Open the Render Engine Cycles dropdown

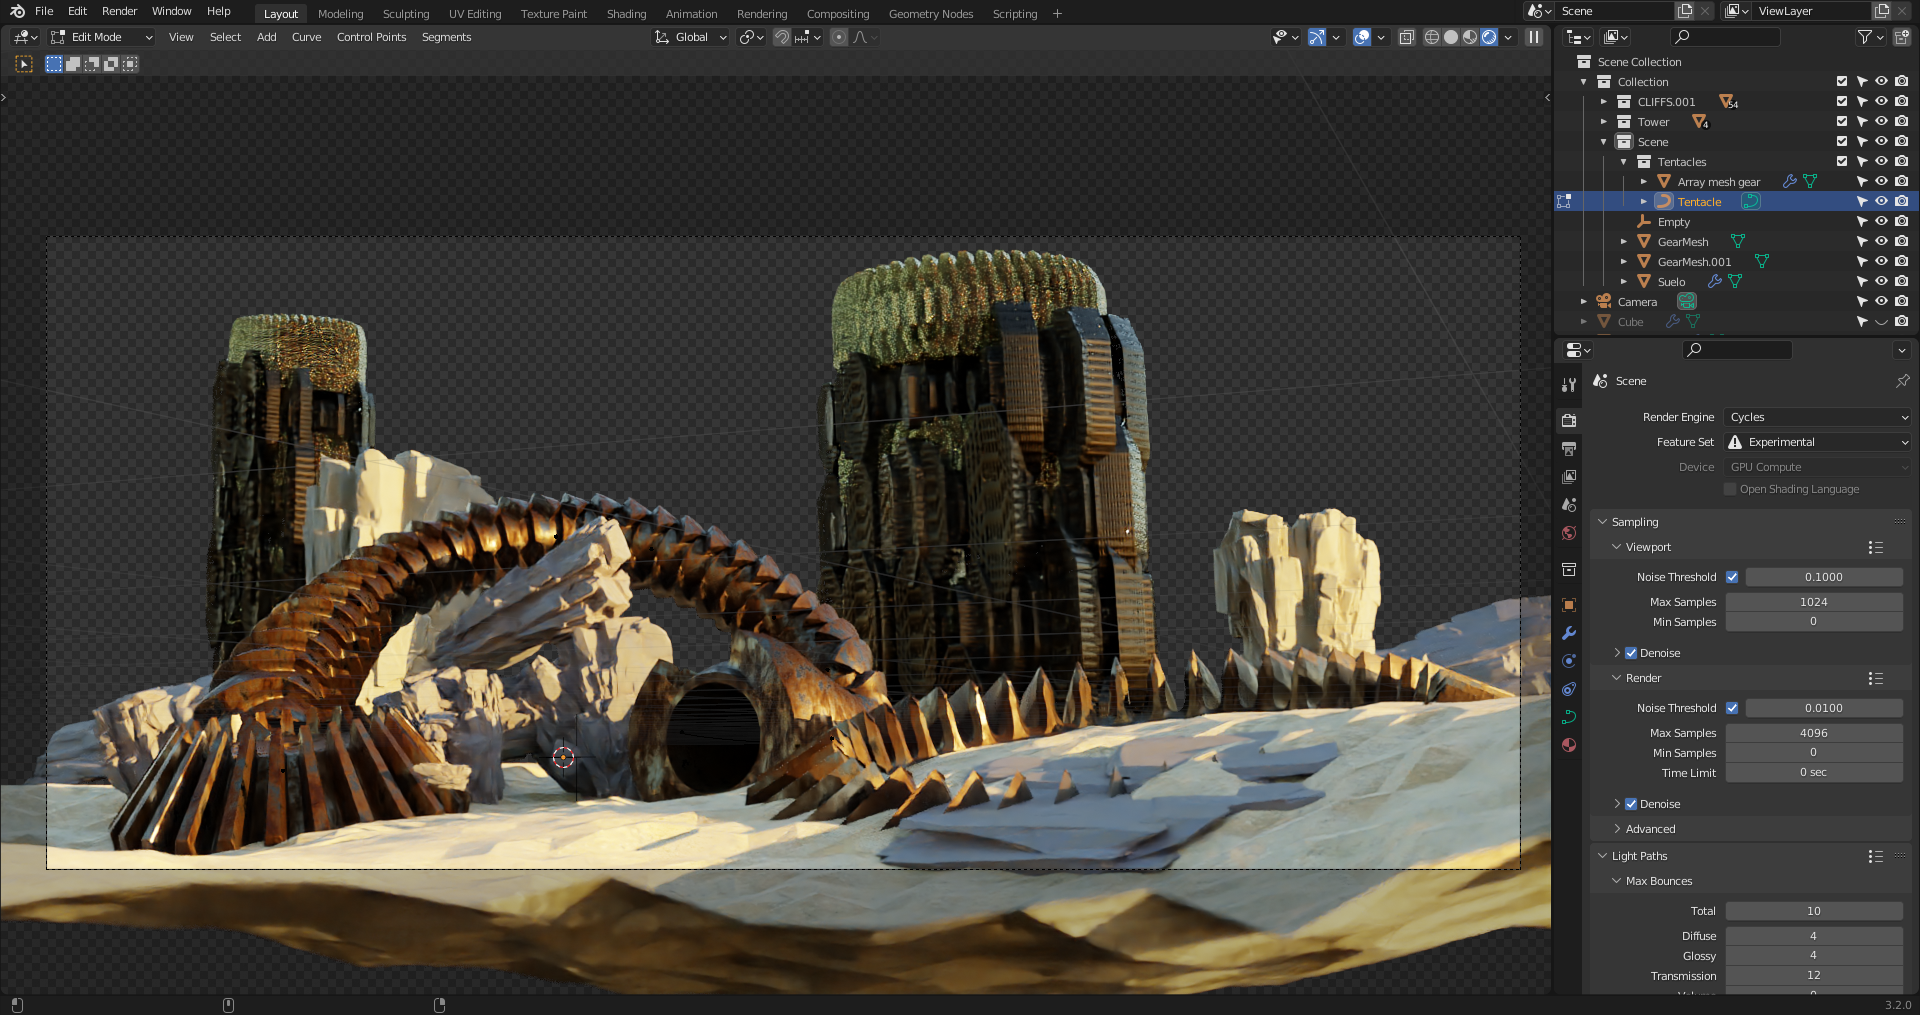coord(1817,417)
